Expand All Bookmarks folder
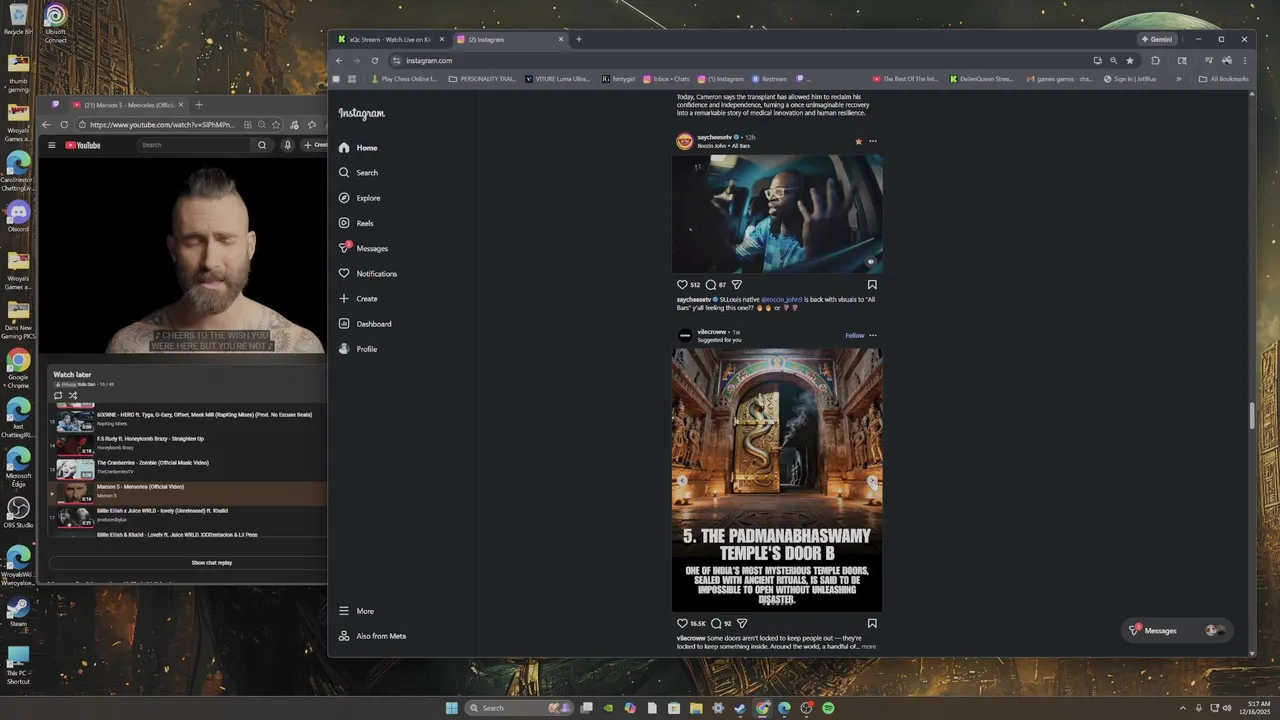 1224,79
